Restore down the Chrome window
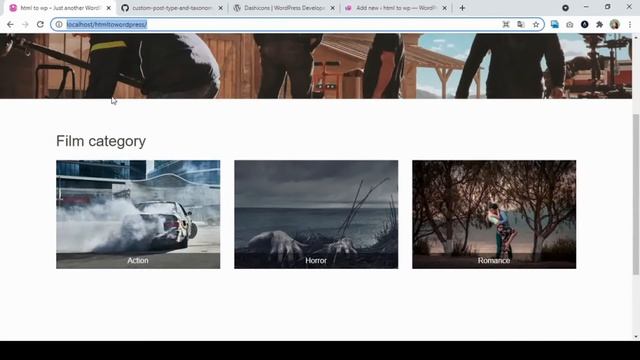Image resolution: width=640 pixels, height=360 pixels. click(x=608, y=7)
